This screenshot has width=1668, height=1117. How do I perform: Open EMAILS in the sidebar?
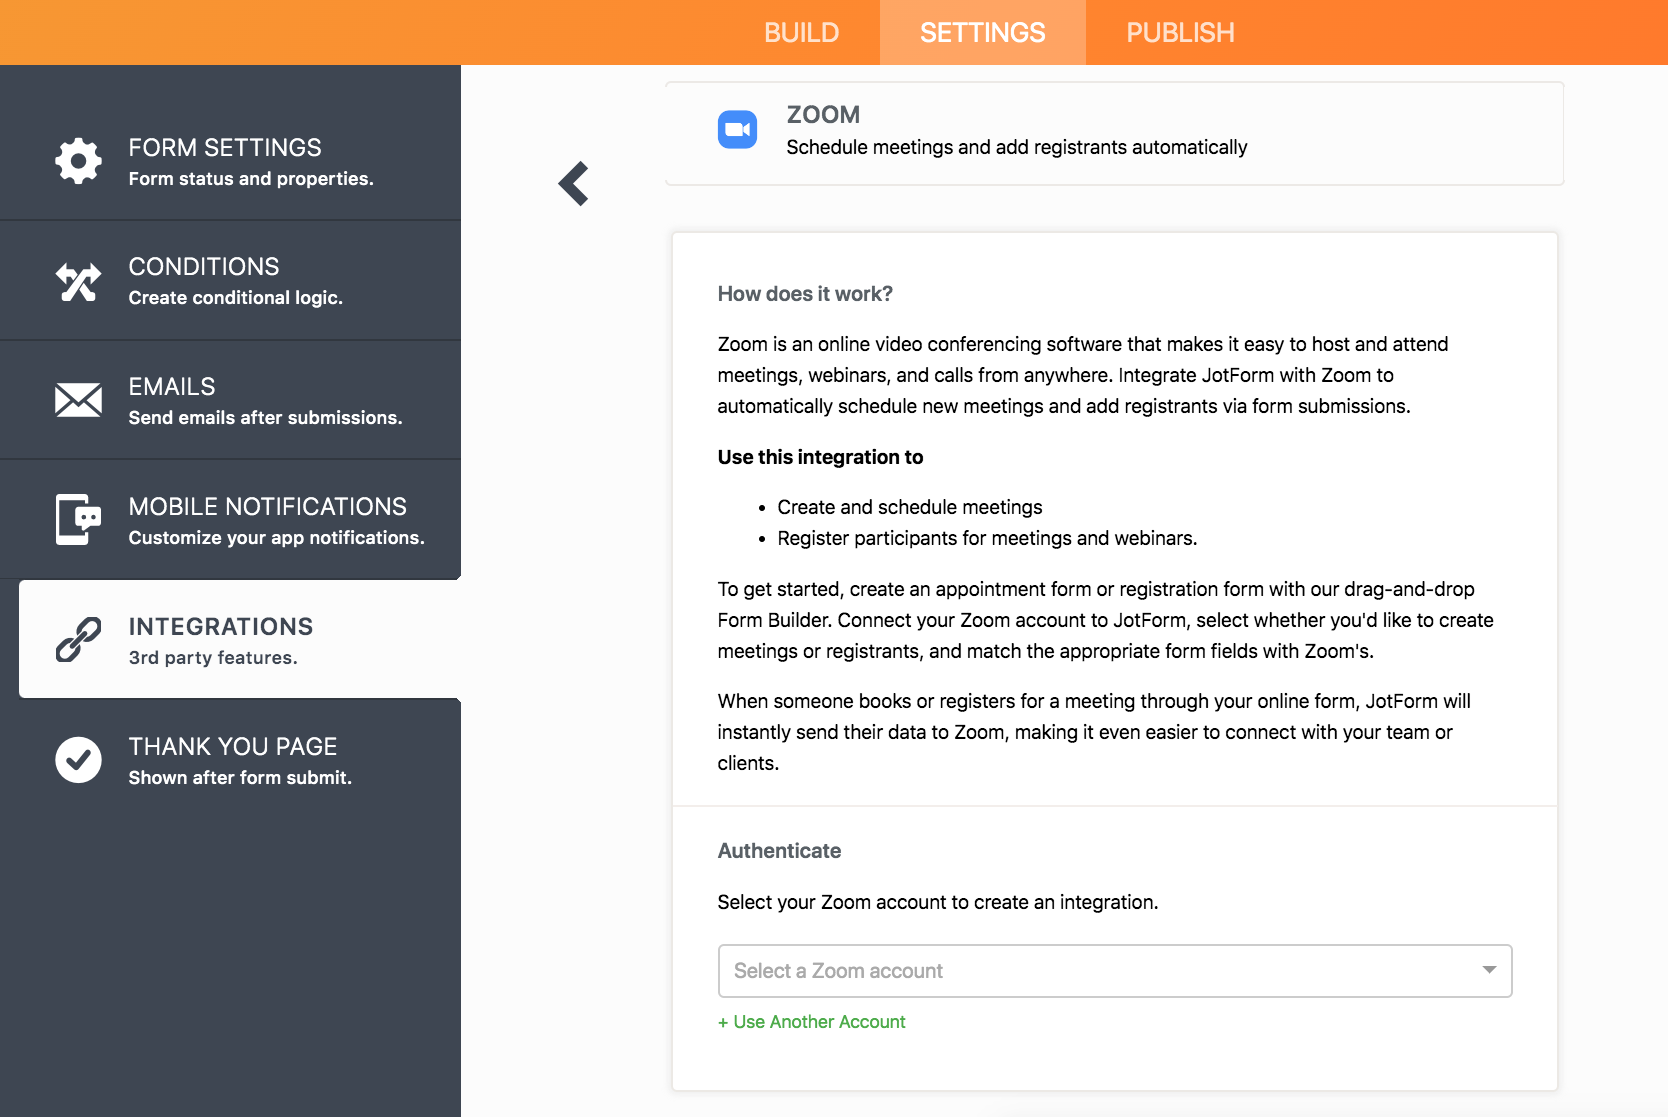230,400
